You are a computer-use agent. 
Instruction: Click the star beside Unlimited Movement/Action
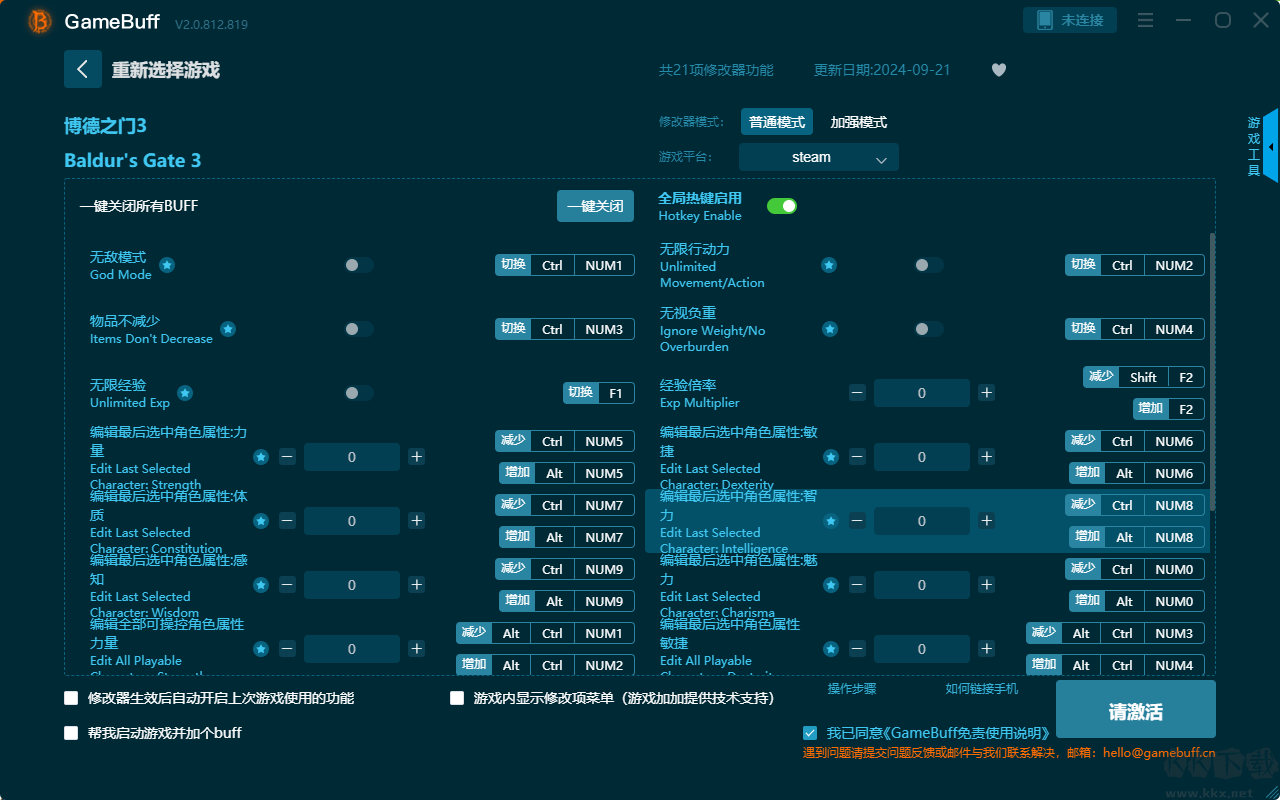tap(829, 265)
